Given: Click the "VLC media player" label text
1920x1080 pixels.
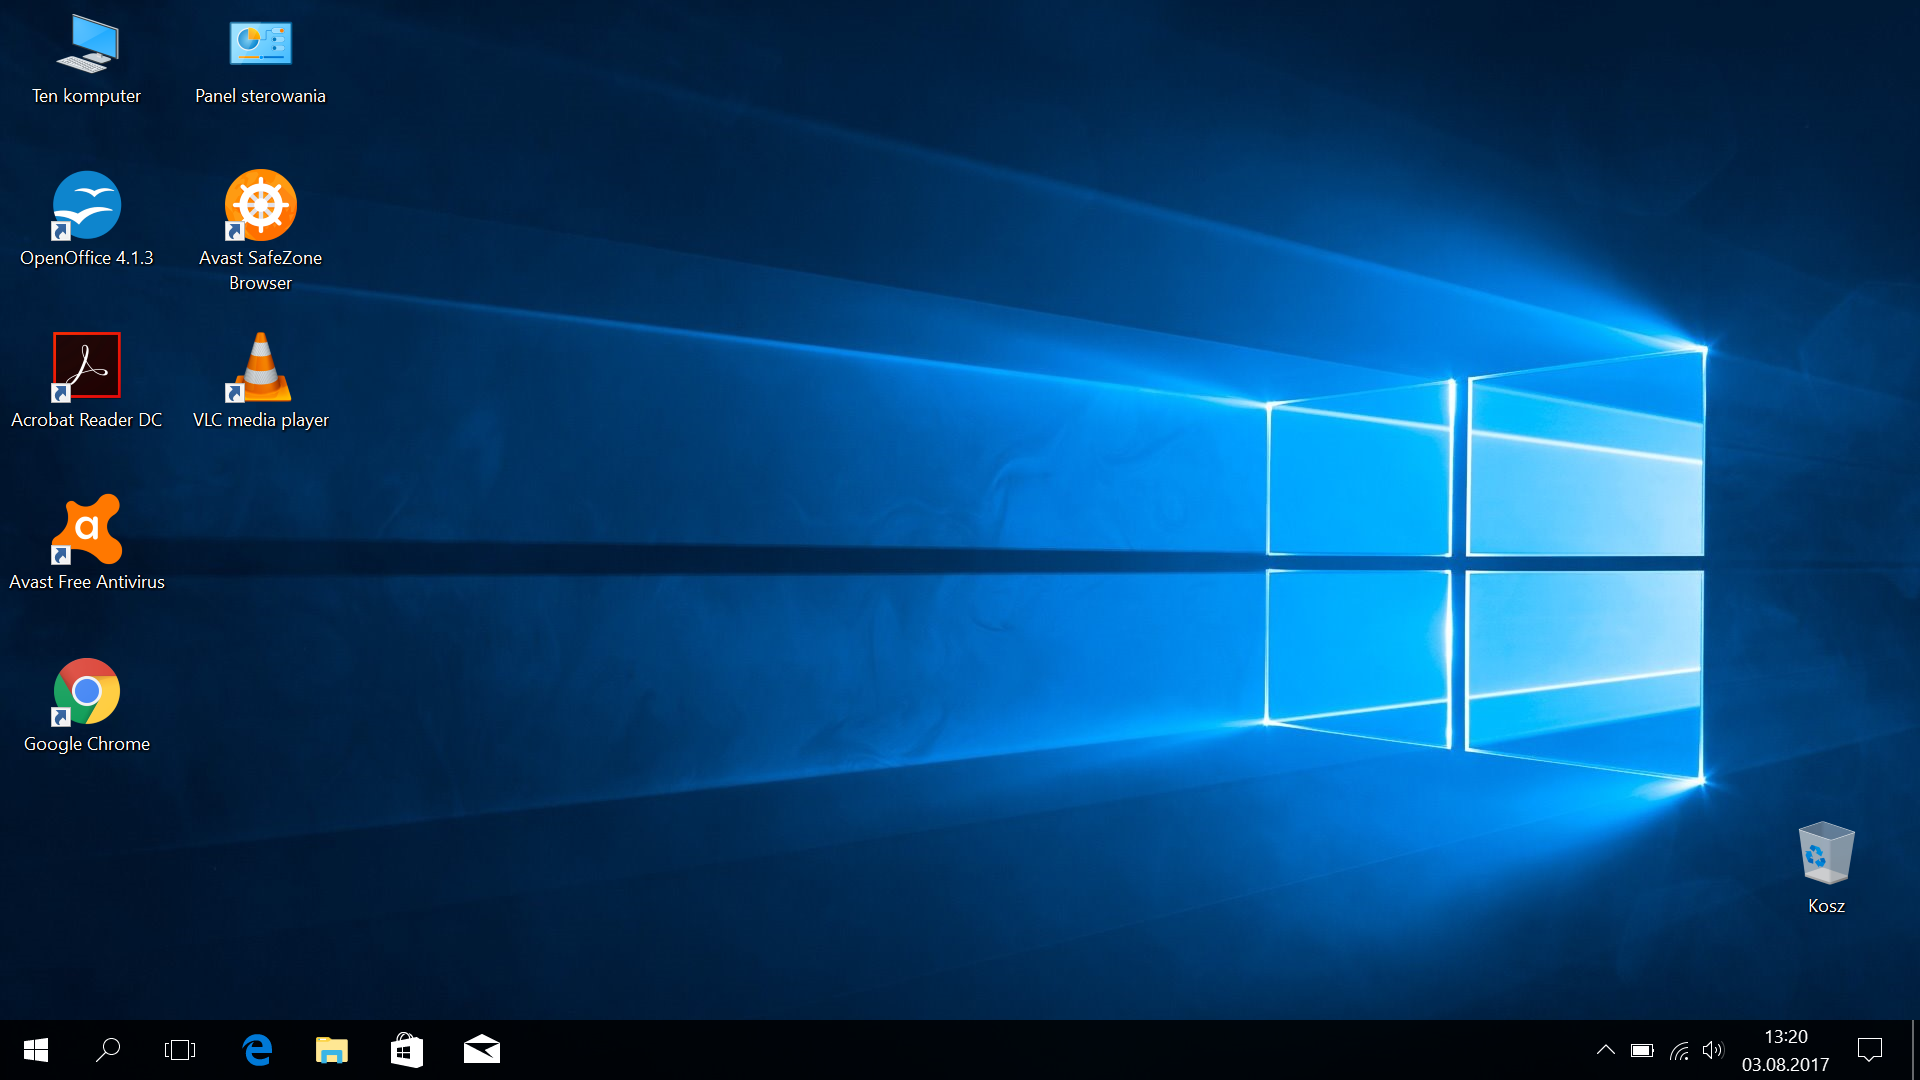Looking at the screenshot, I should coord(260,420).
